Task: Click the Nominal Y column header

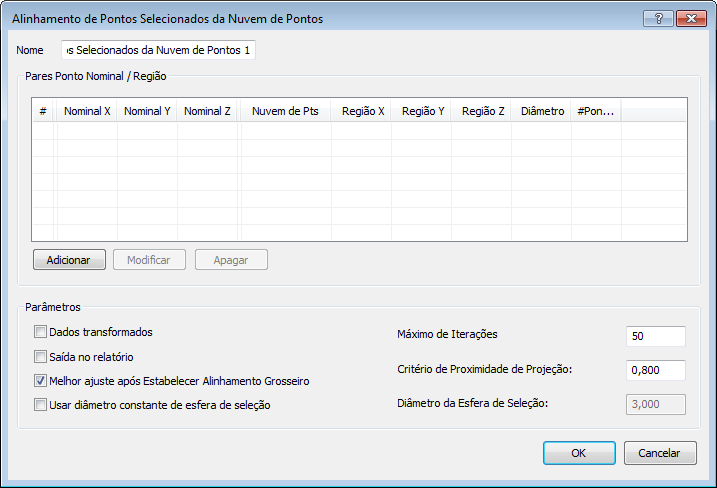Action: (x=147, y=111)
